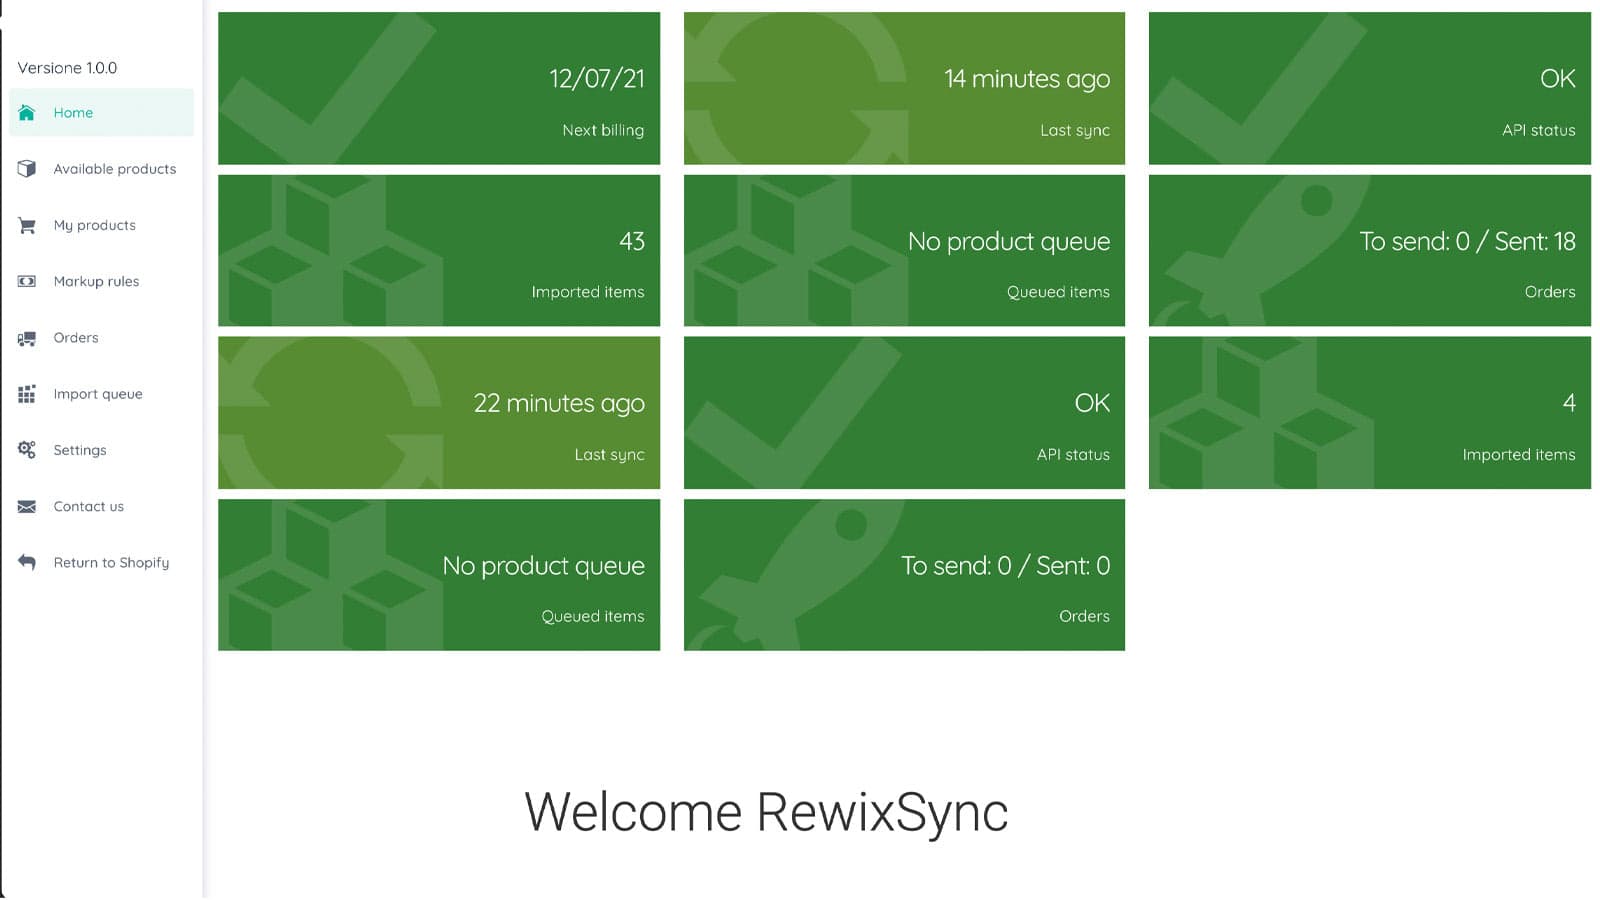Click the No product queue Queued items card
1600x900 pixels.
click(903, 250)
